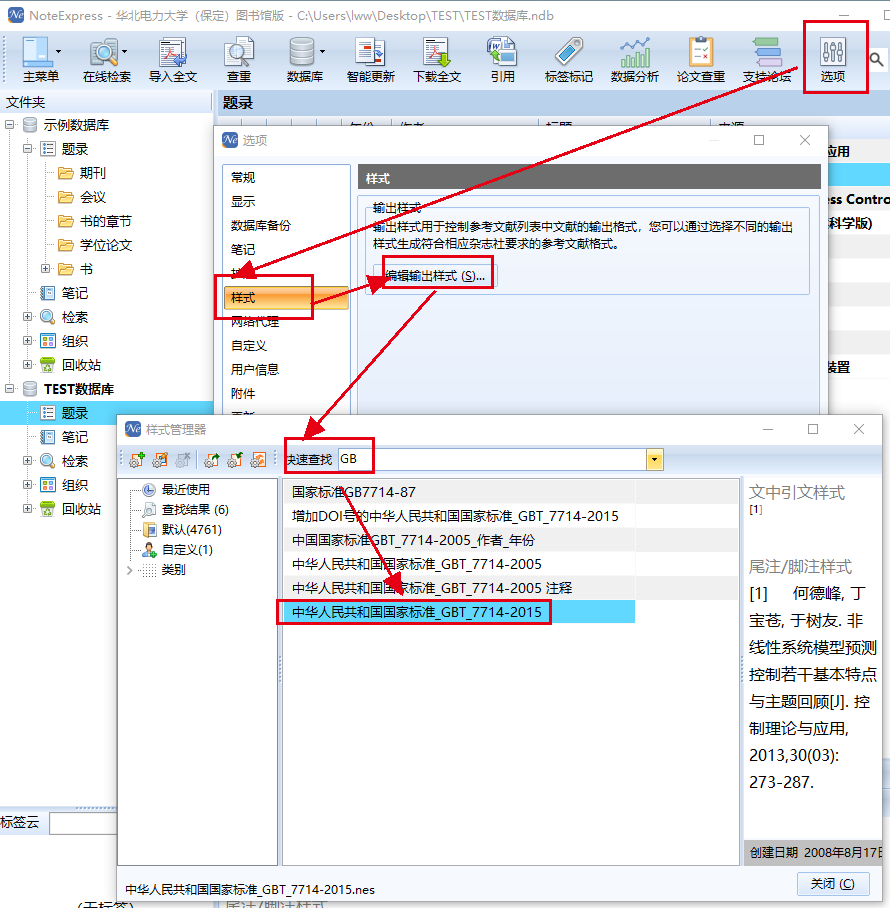Image resolution: width=890 pixels, height=908 pixels.
Task: Click the export style icon with green arrow
Action: (x=212, y=460)
